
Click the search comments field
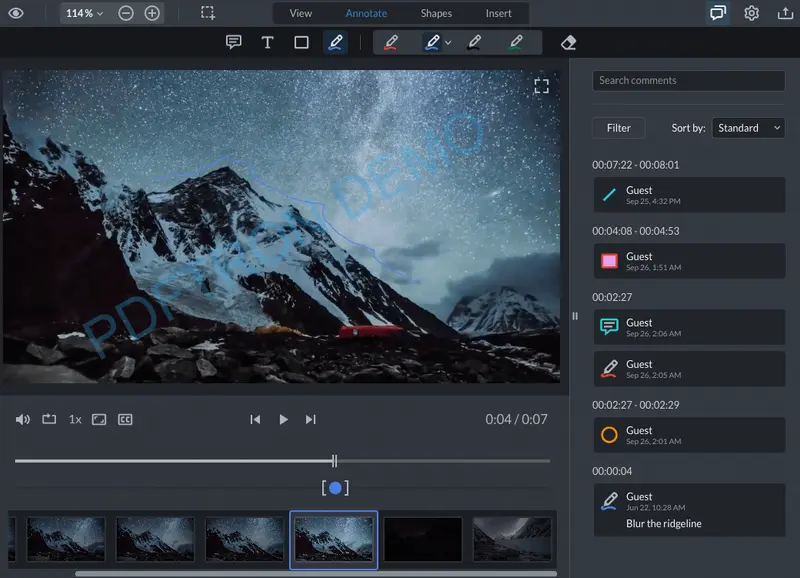tap(688, 80)
